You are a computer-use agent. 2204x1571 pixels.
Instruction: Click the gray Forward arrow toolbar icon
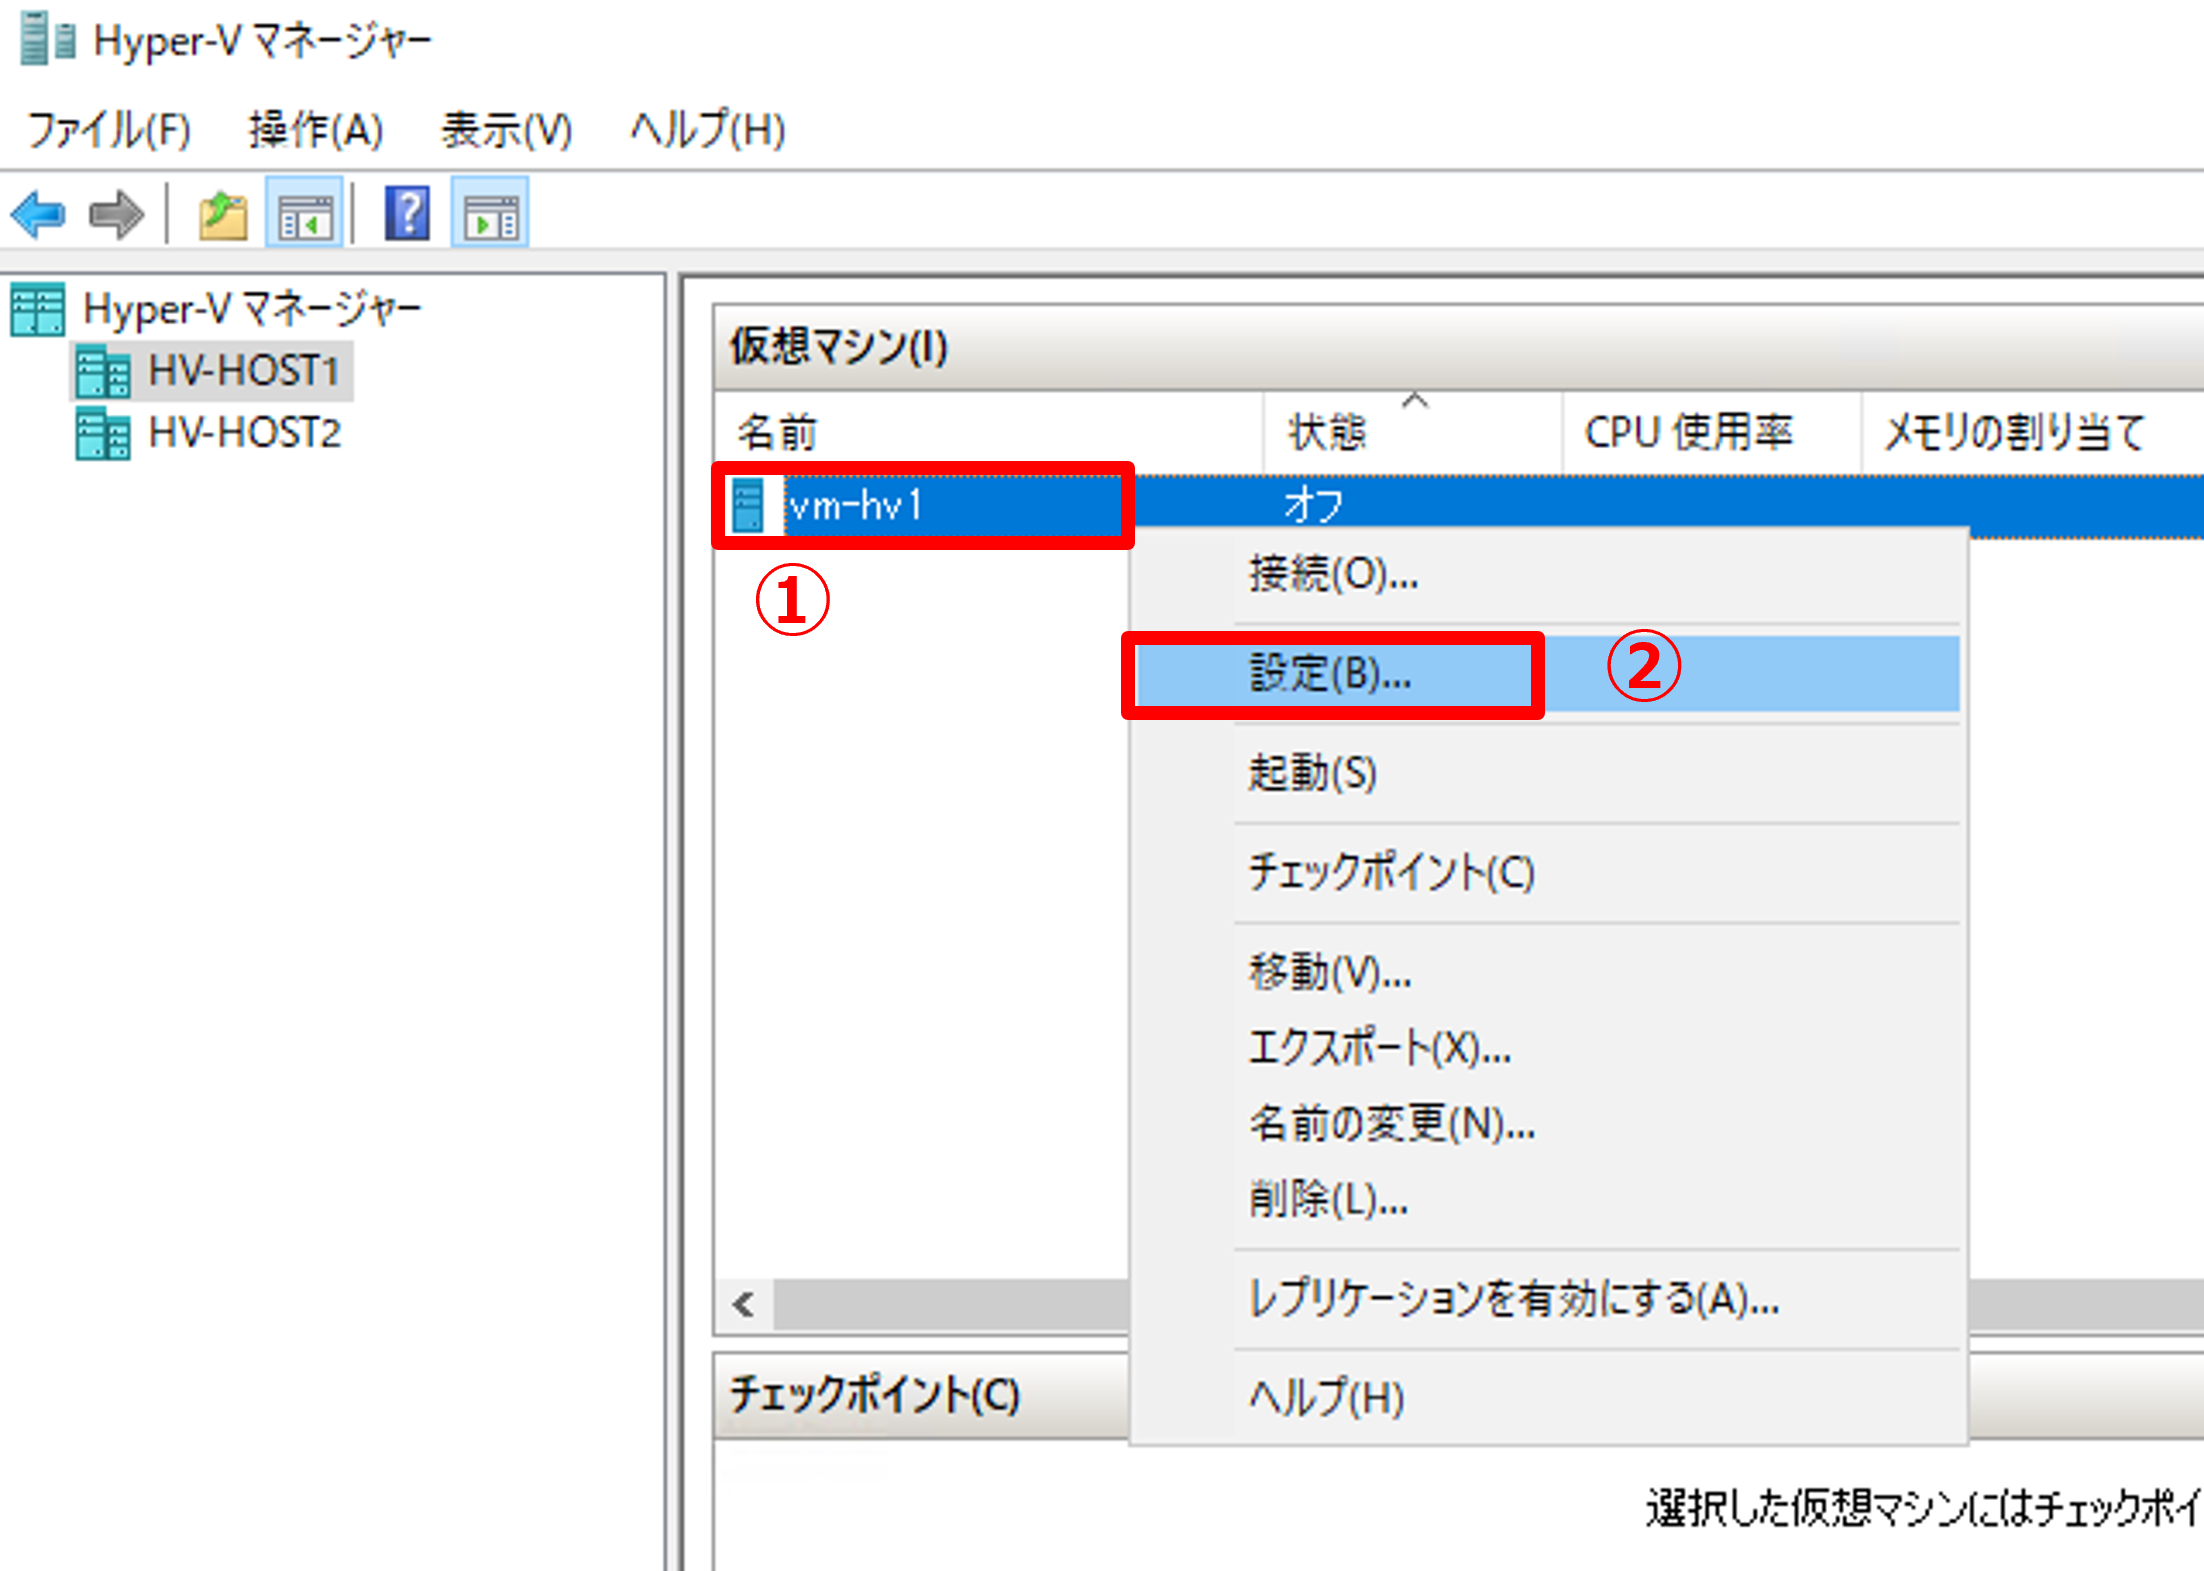coord(116,214)
